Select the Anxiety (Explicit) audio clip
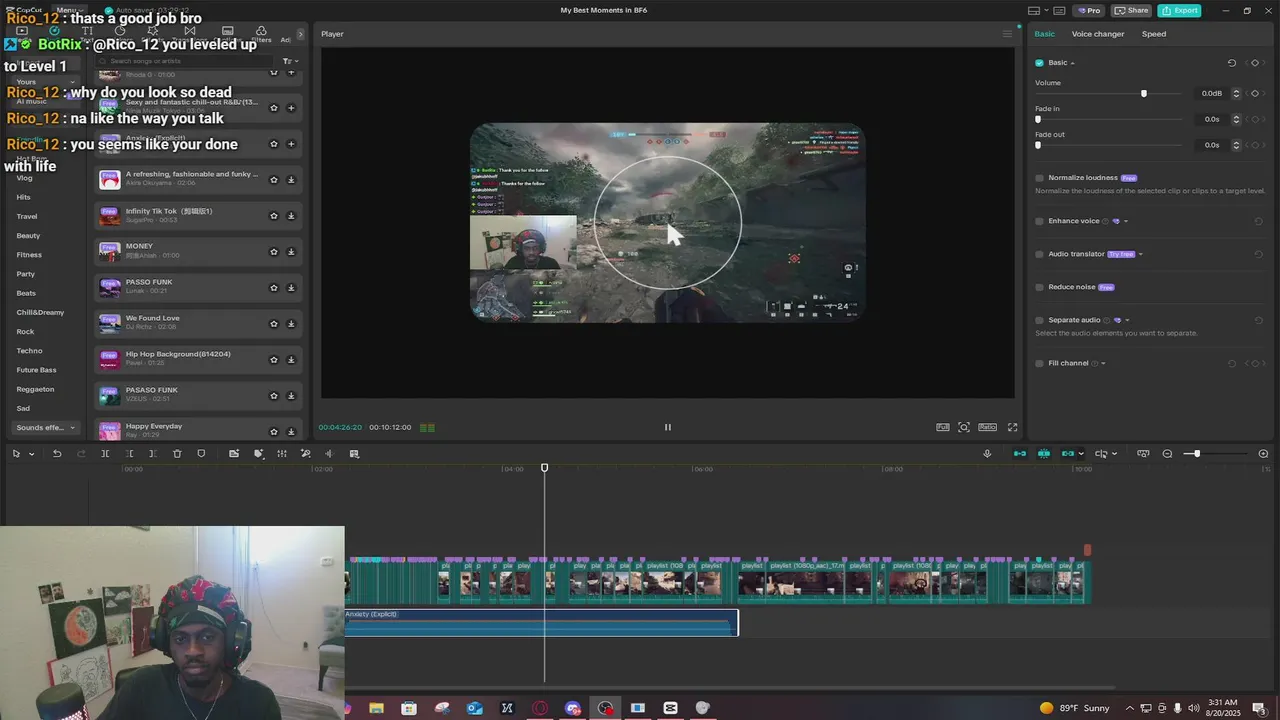This screenshot has width=1280, height=720. point(541,622)
